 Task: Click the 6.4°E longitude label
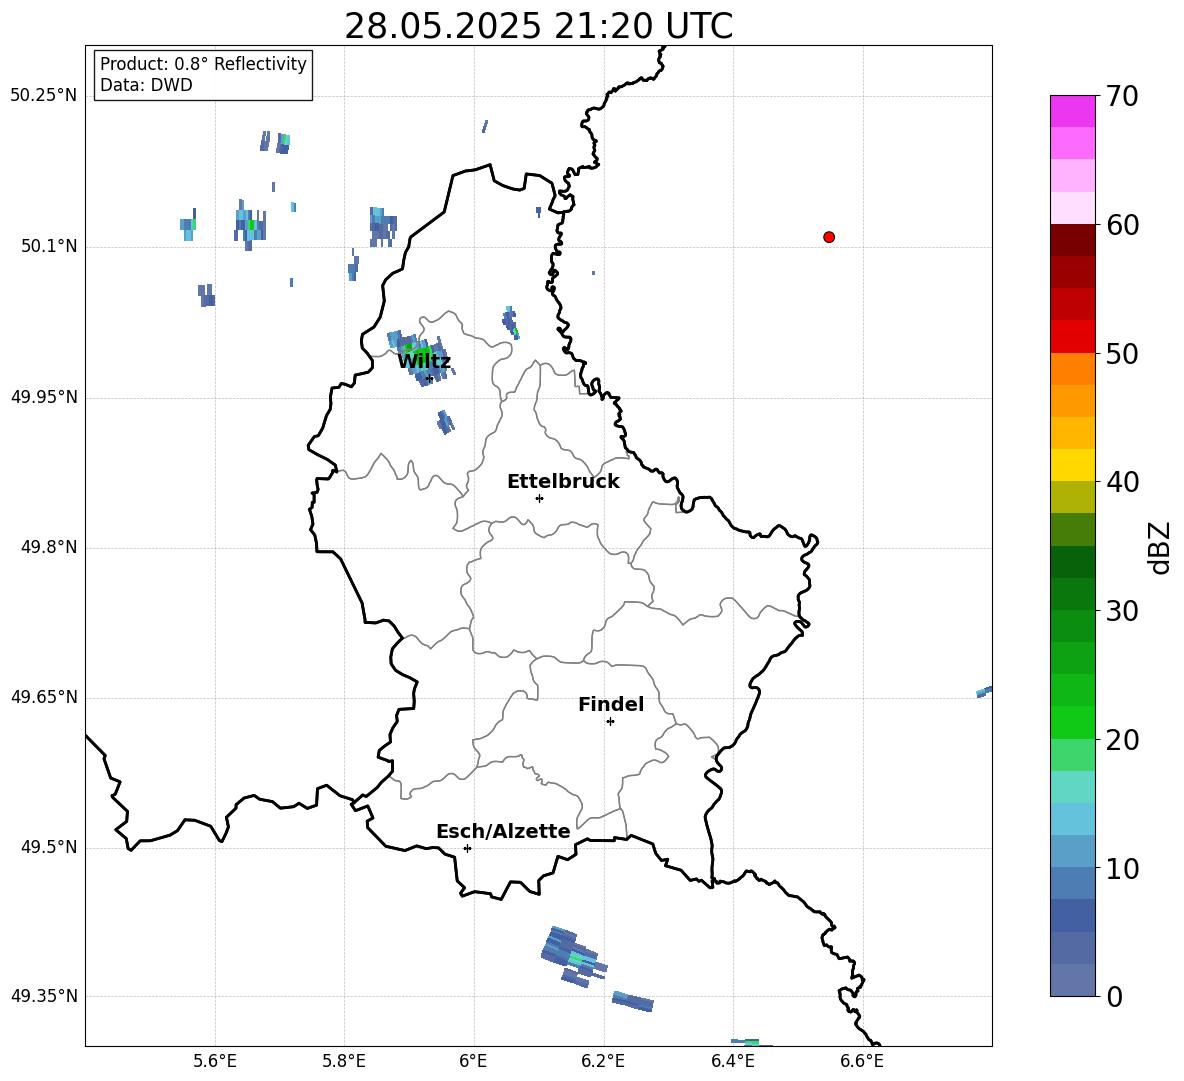click(x=732, y=1061)
